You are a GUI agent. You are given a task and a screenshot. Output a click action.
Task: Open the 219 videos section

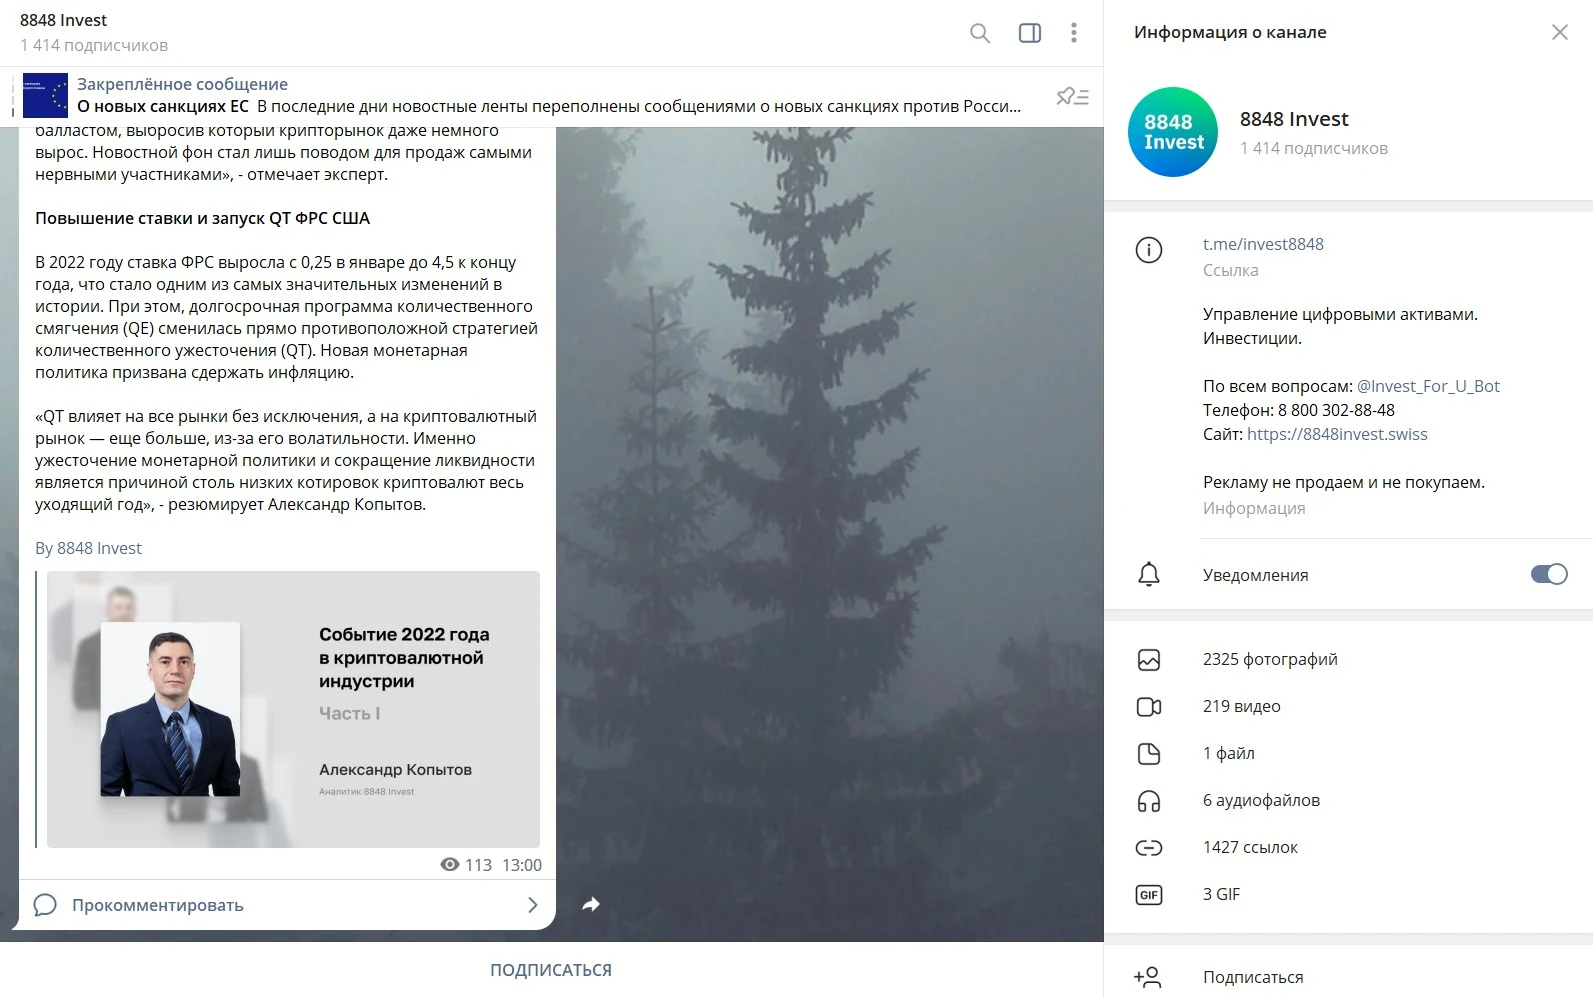(1348, 707)
